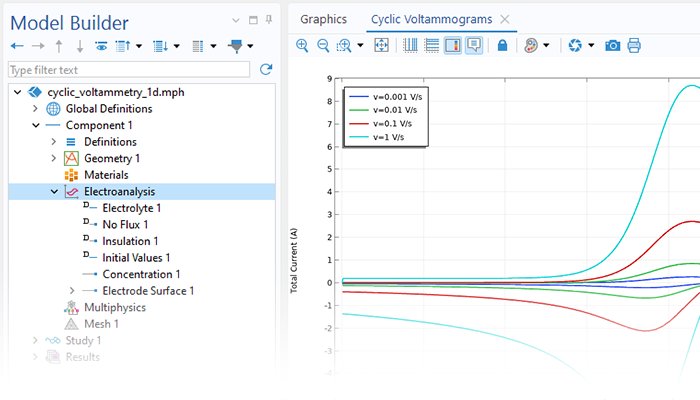
Task: Select the Global Definitions globe icon
Action: click(x=53, y=108)
